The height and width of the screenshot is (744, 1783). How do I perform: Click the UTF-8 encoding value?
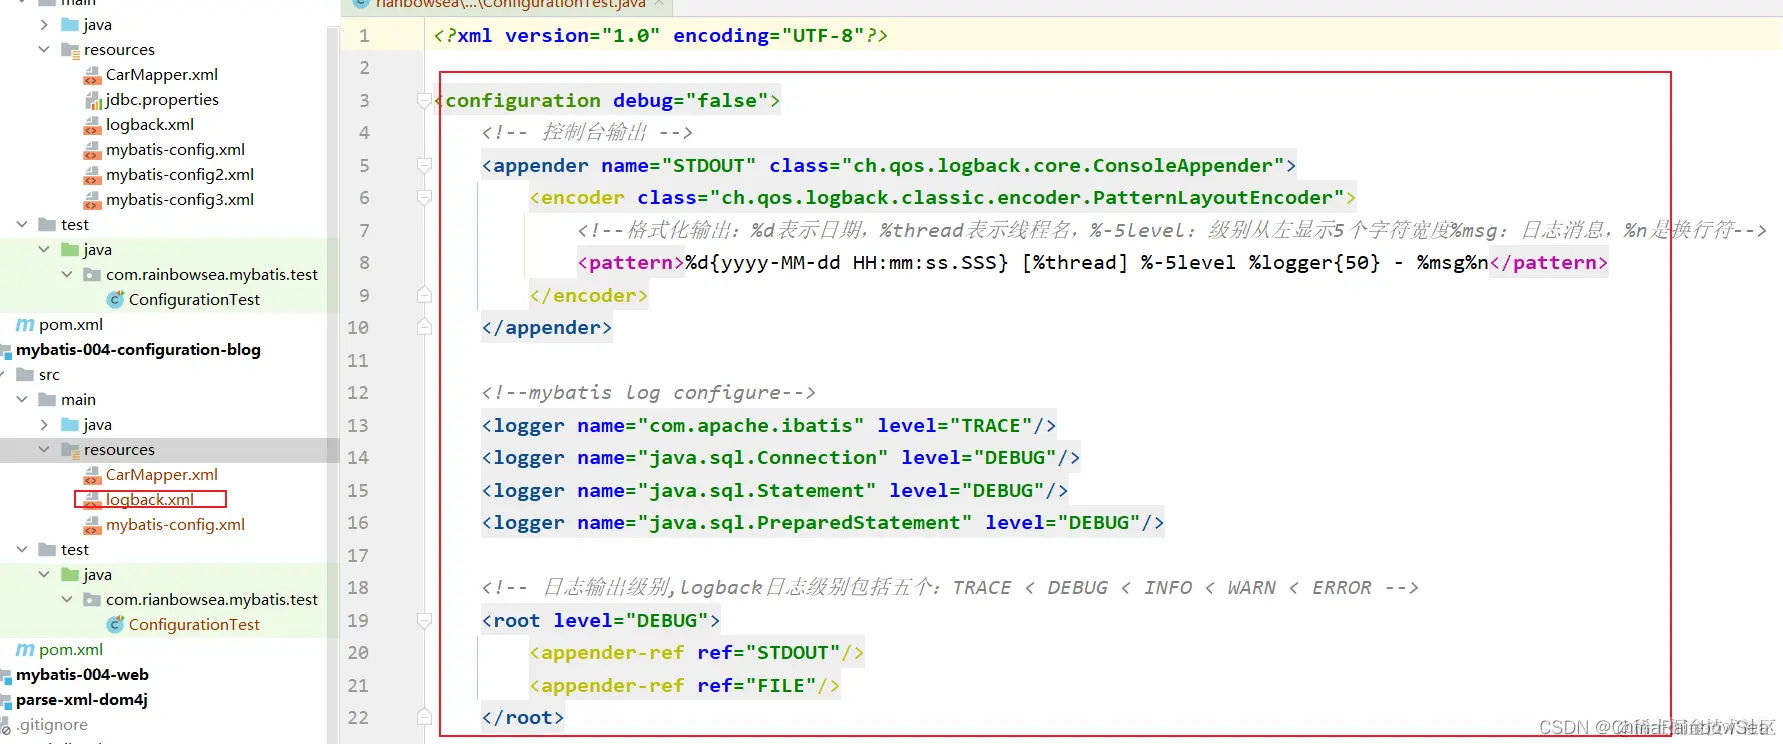824,36
